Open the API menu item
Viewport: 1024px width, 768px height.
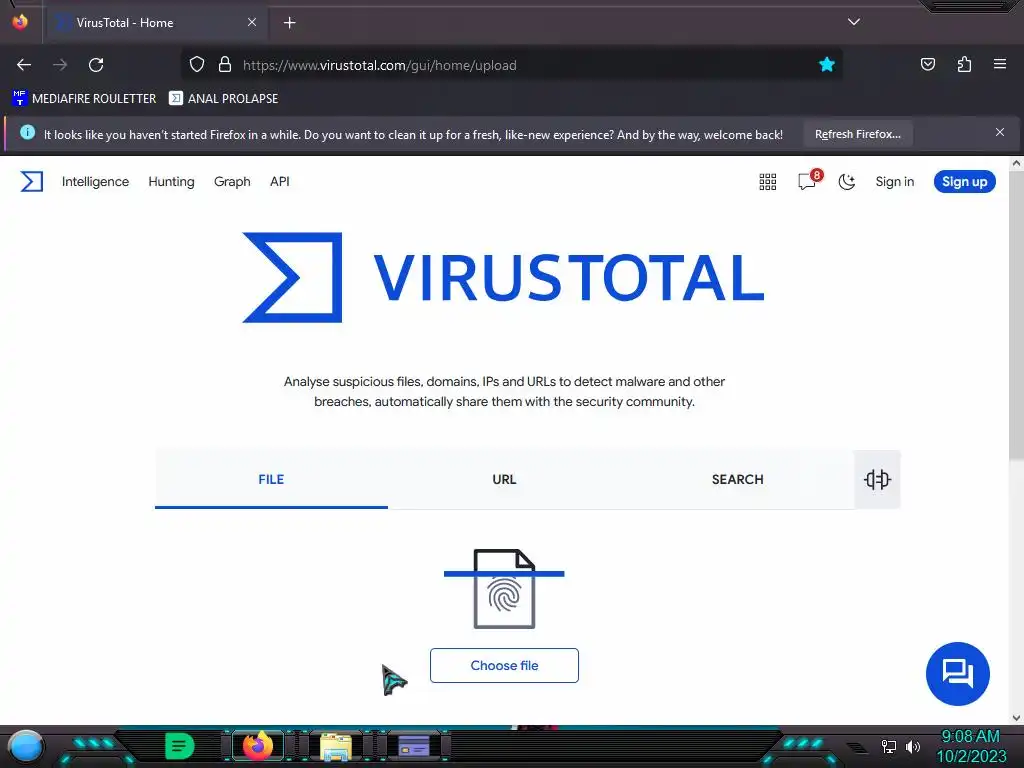[280, 182]
